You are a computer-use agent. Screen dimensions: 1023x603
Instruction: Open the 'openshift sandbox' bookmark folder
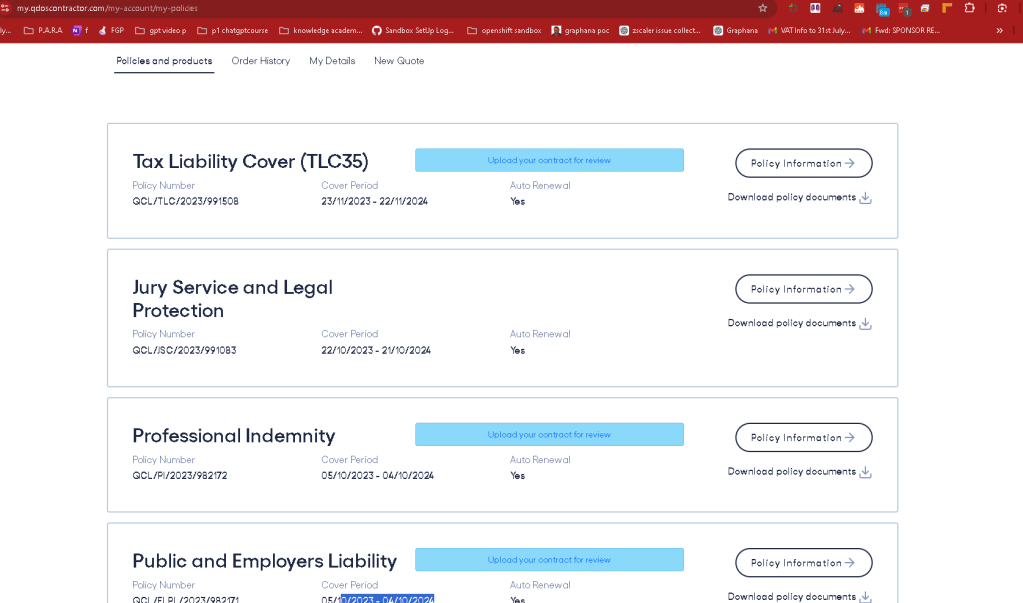(504, 31)
